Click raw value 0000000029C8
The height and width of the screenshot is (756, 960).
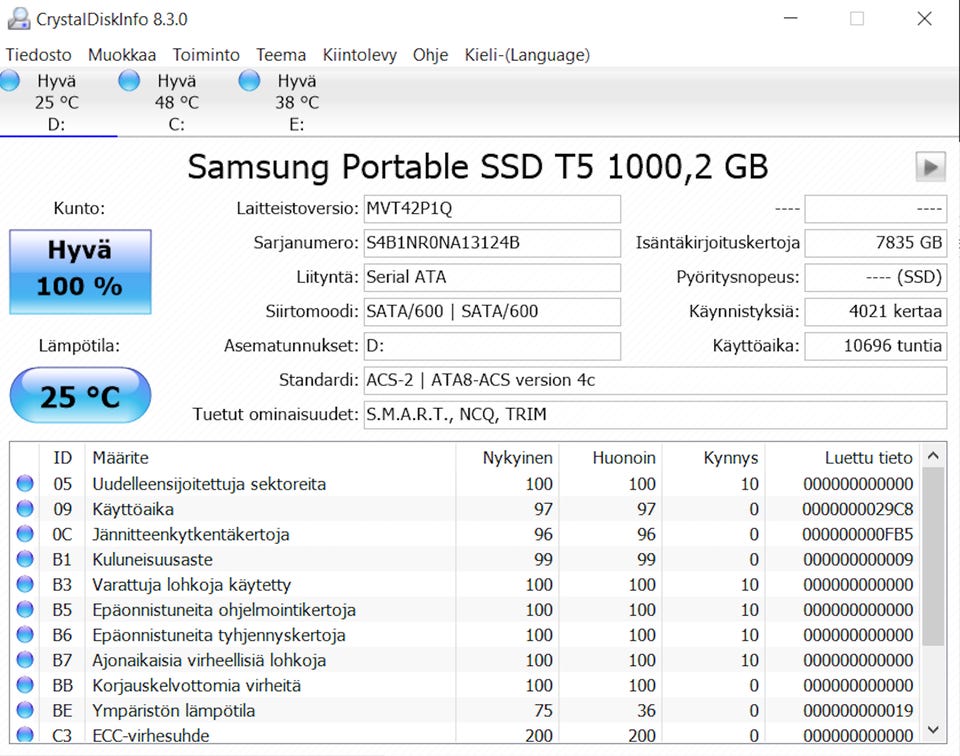(x=857, y=509)
